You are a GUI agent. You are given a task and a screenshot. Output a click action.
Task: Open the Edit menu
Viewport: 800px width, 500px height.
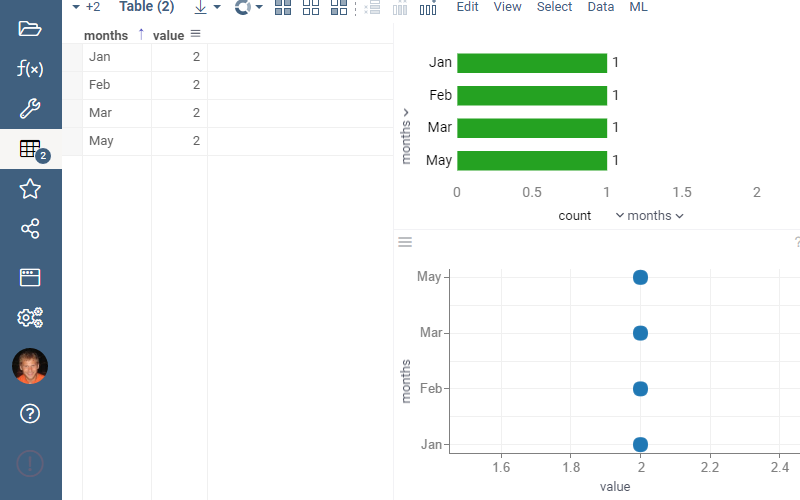[x=467, y=7]
